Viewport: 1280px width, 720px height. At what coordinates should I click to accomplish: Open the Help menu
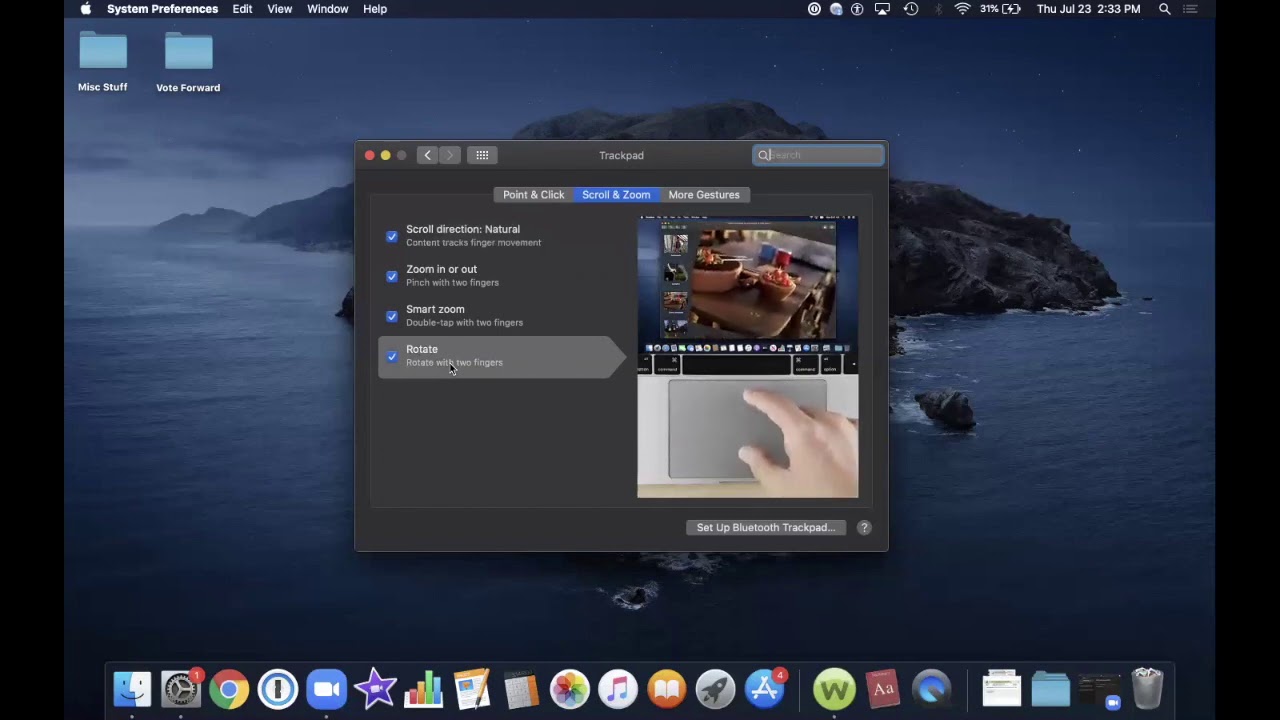pyautogui.click(x=375, y=9)
